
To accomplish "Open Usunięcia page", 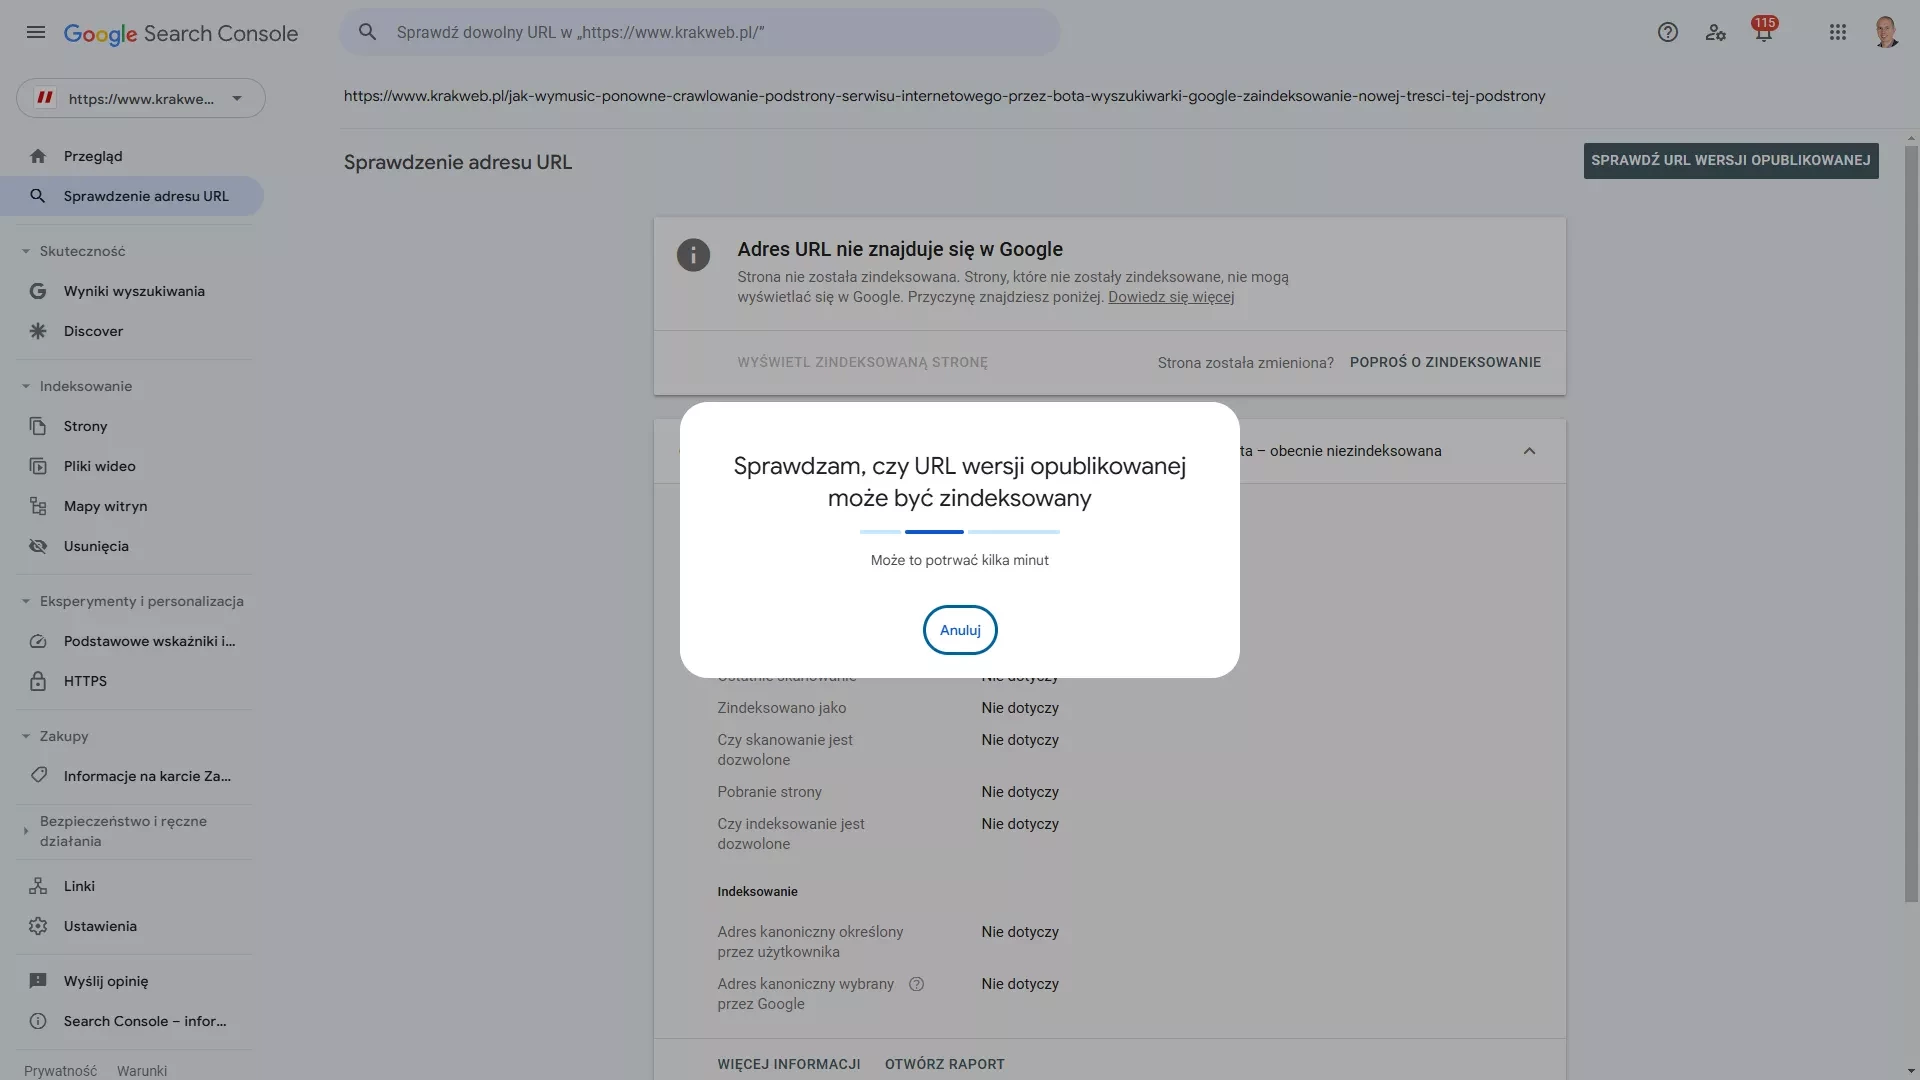I will (x=132, y=546).
